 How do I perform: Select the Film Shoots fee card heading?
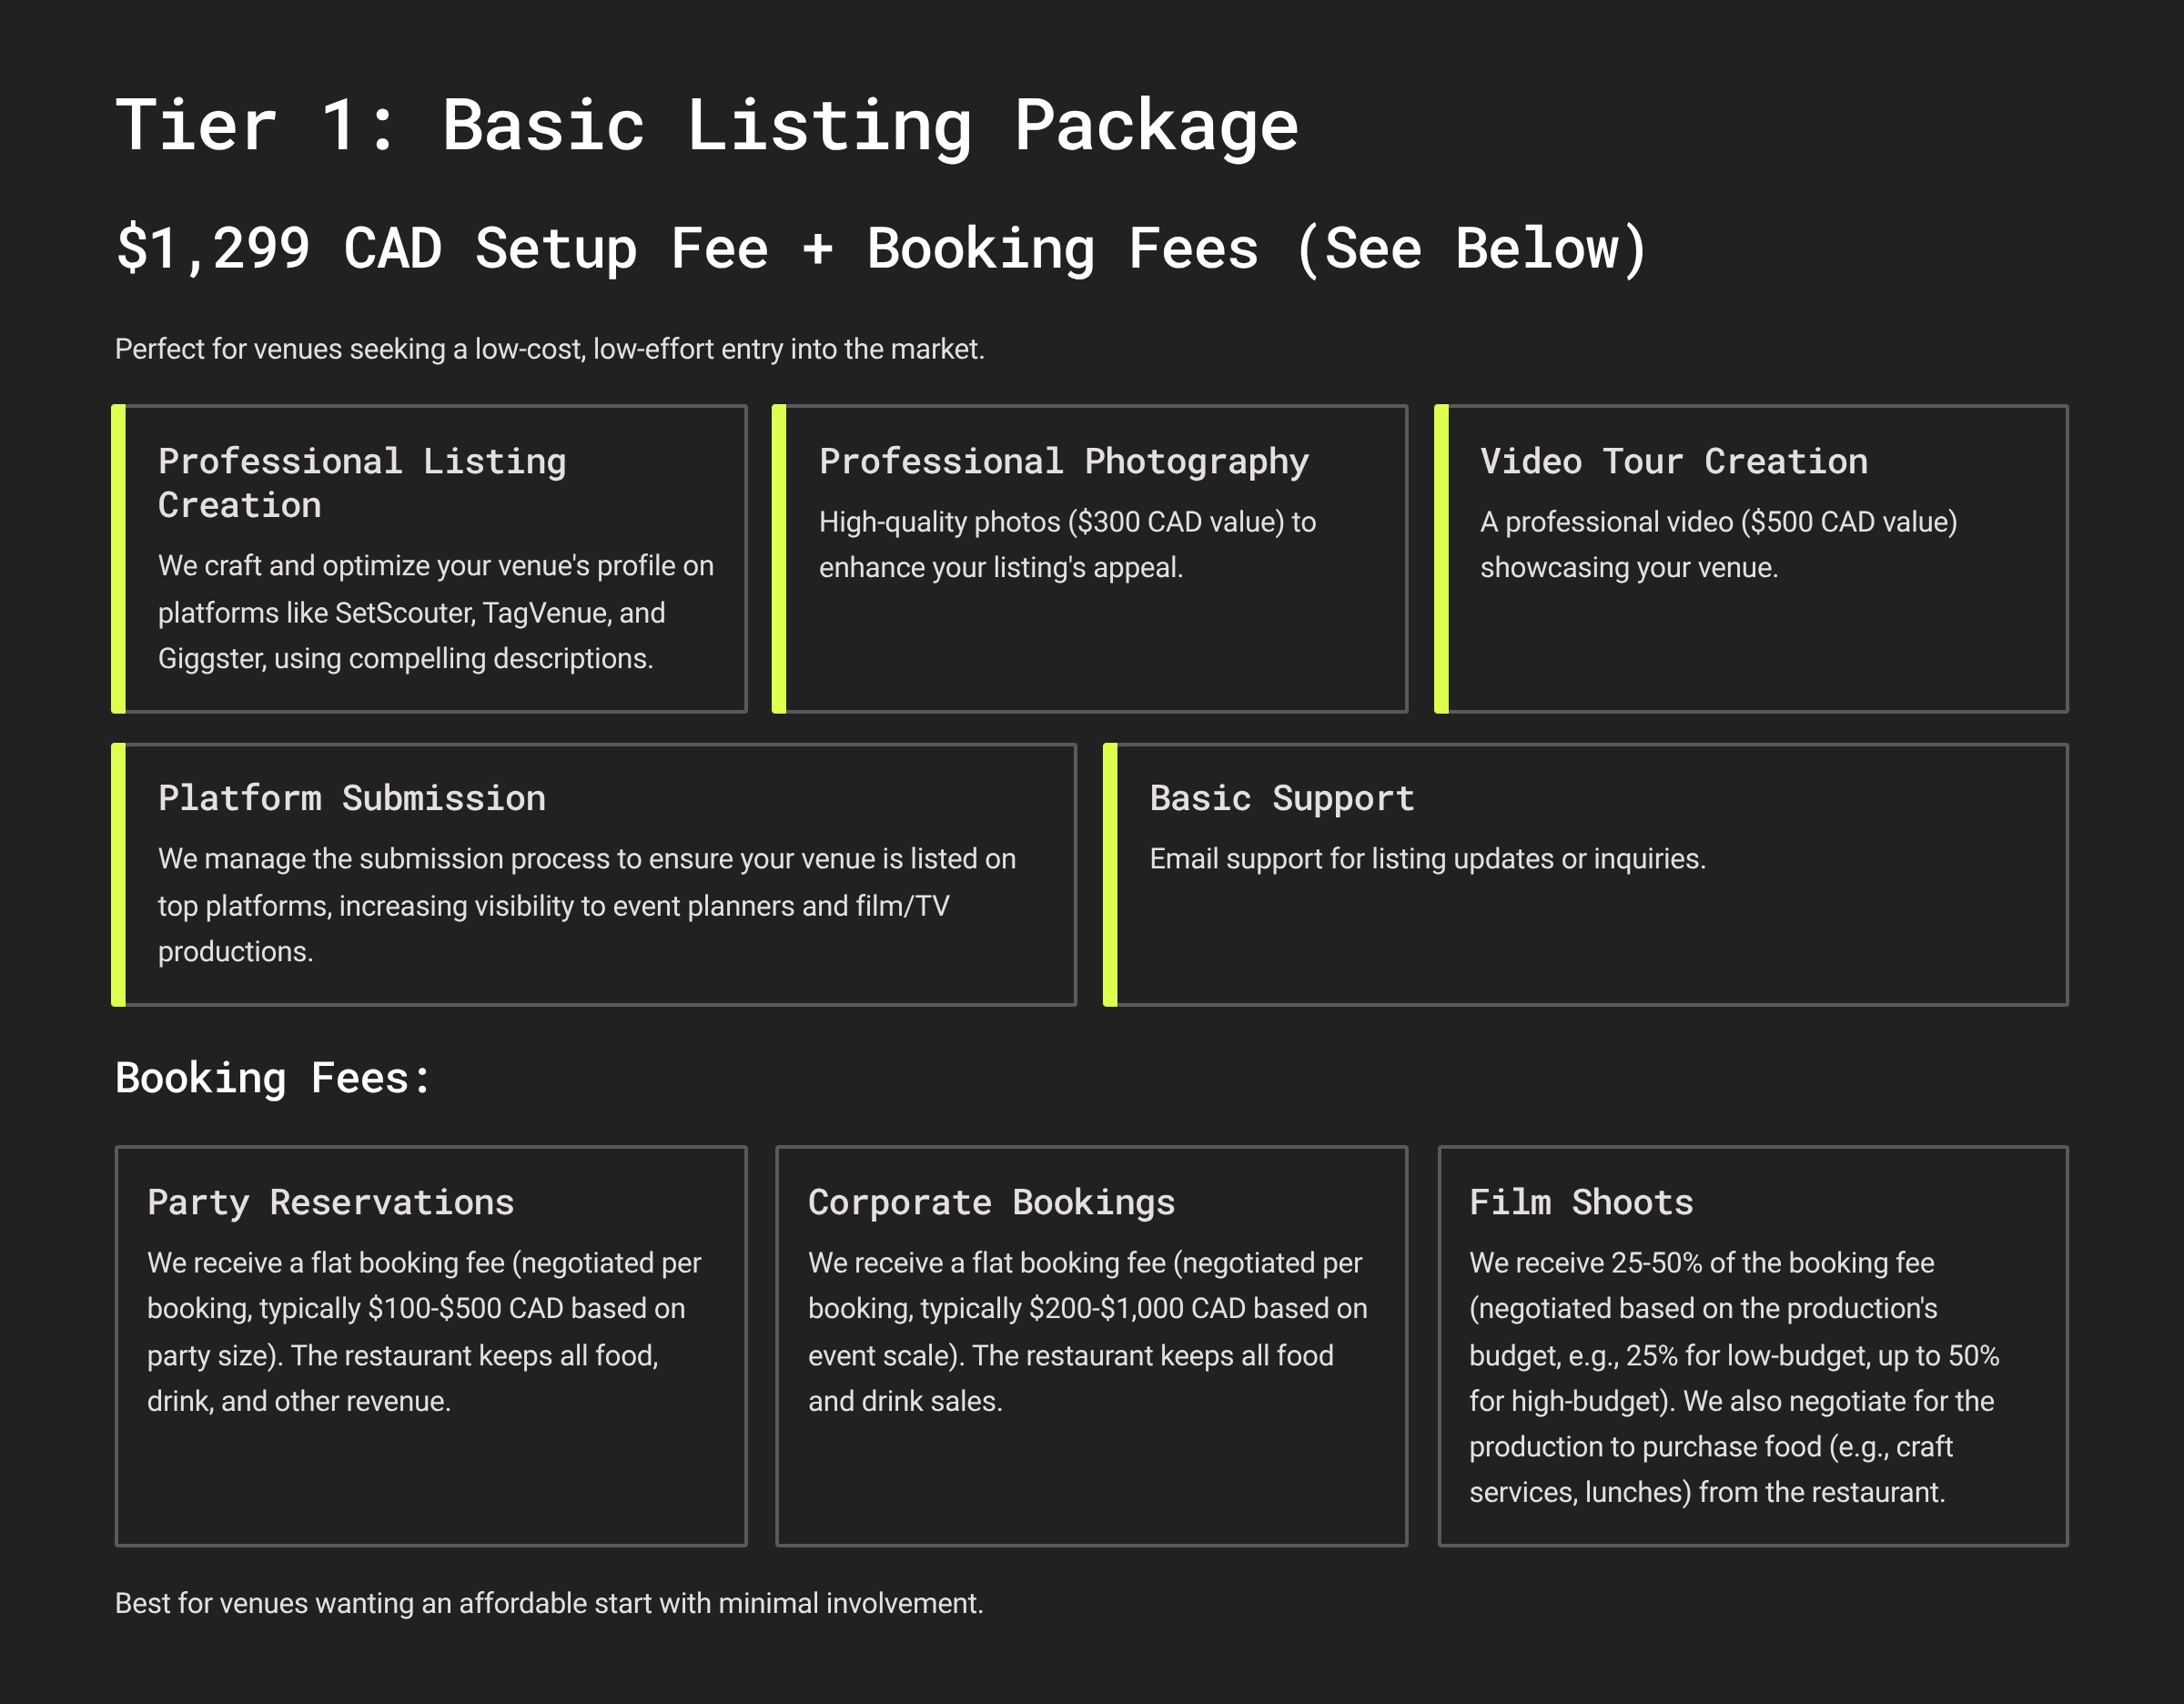[1580, 1202]
